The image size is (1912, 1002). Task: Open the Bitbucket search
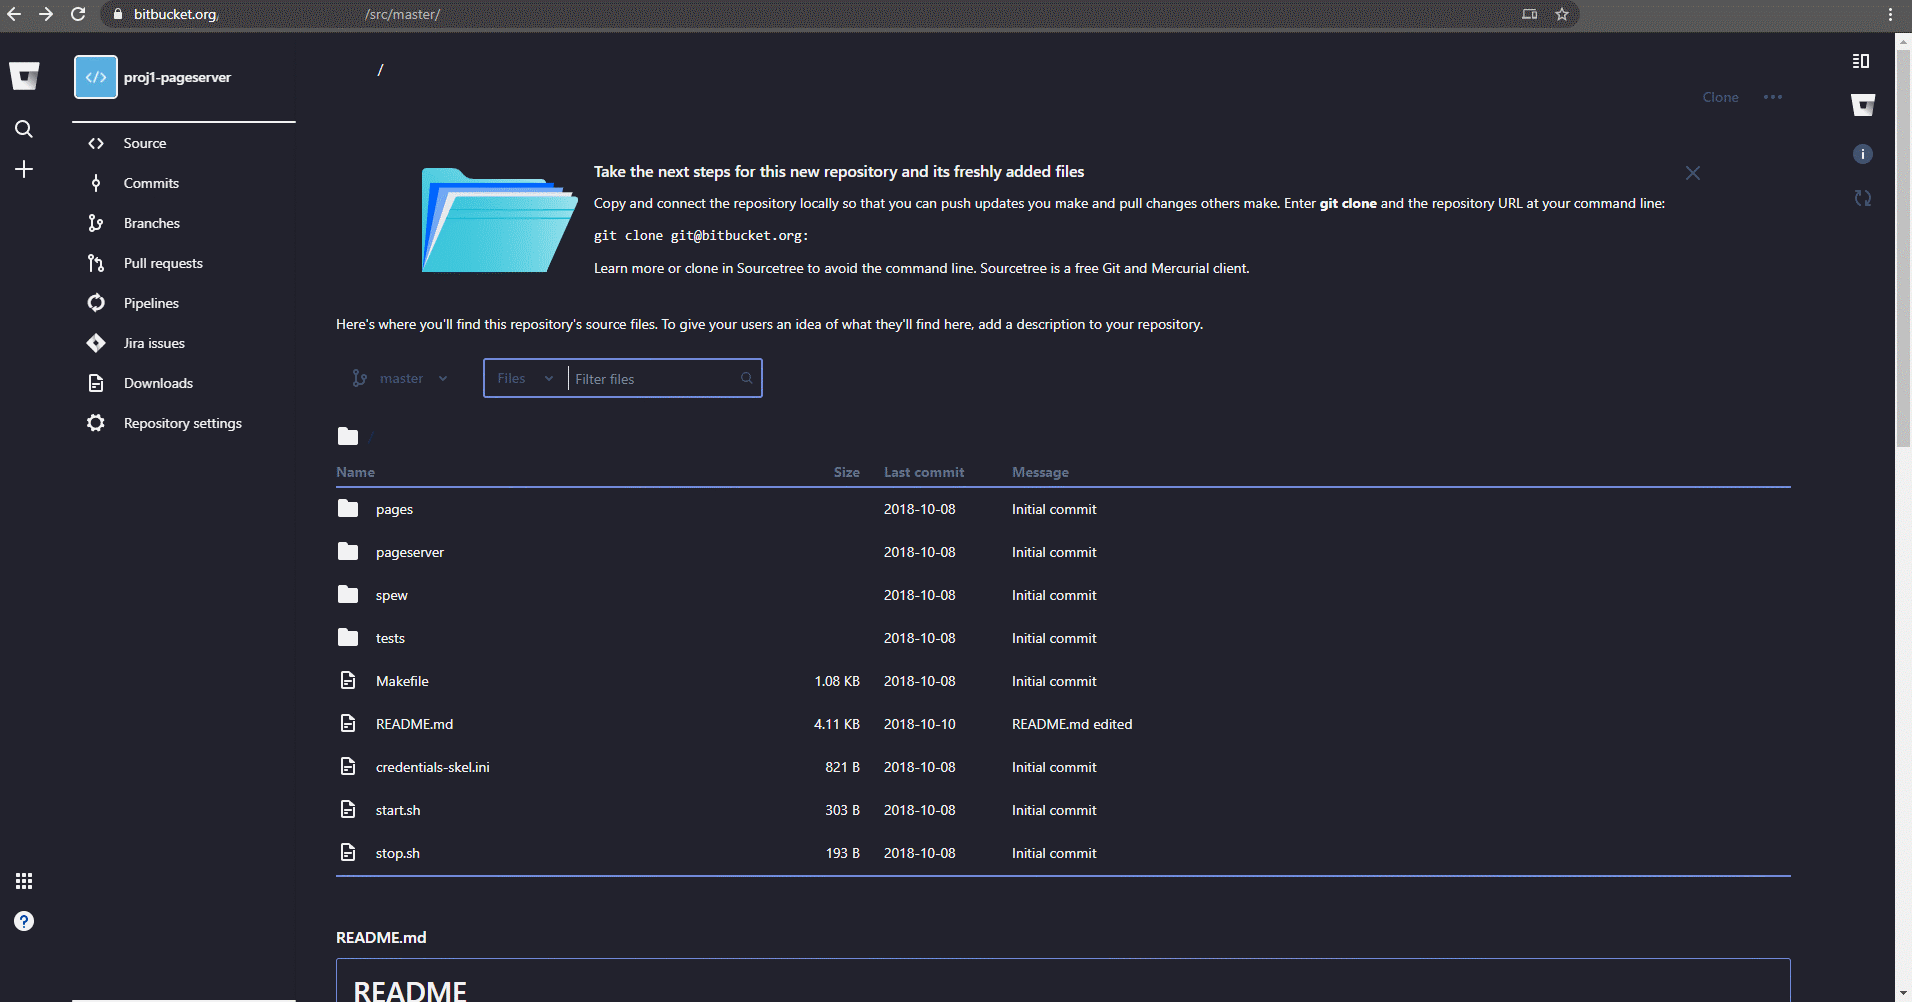pos(23,129)
